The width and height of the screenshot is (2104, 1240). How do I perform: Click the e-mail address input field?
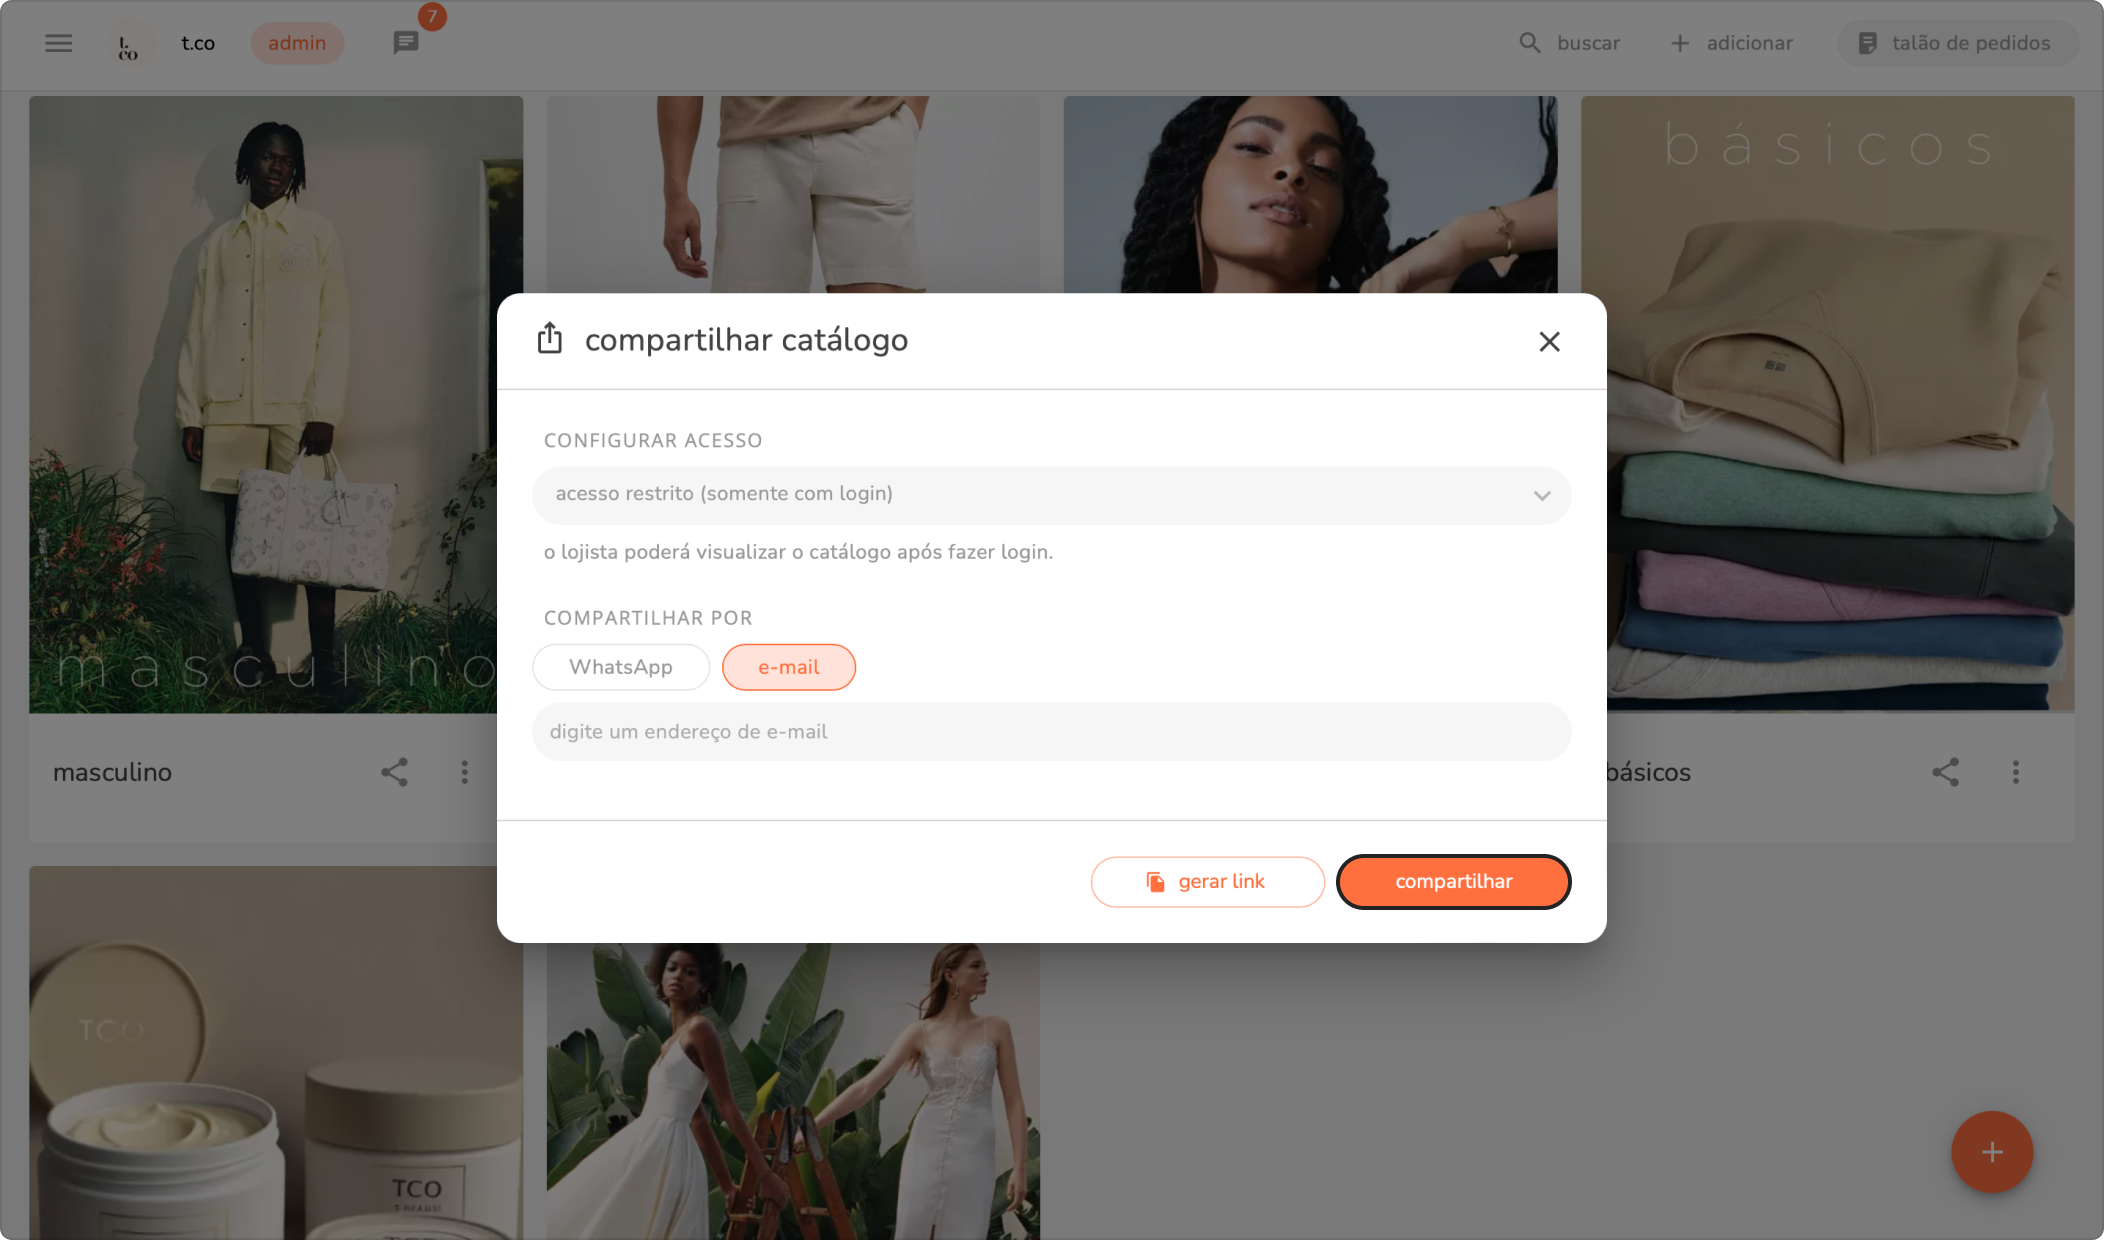pos(1052,732)
